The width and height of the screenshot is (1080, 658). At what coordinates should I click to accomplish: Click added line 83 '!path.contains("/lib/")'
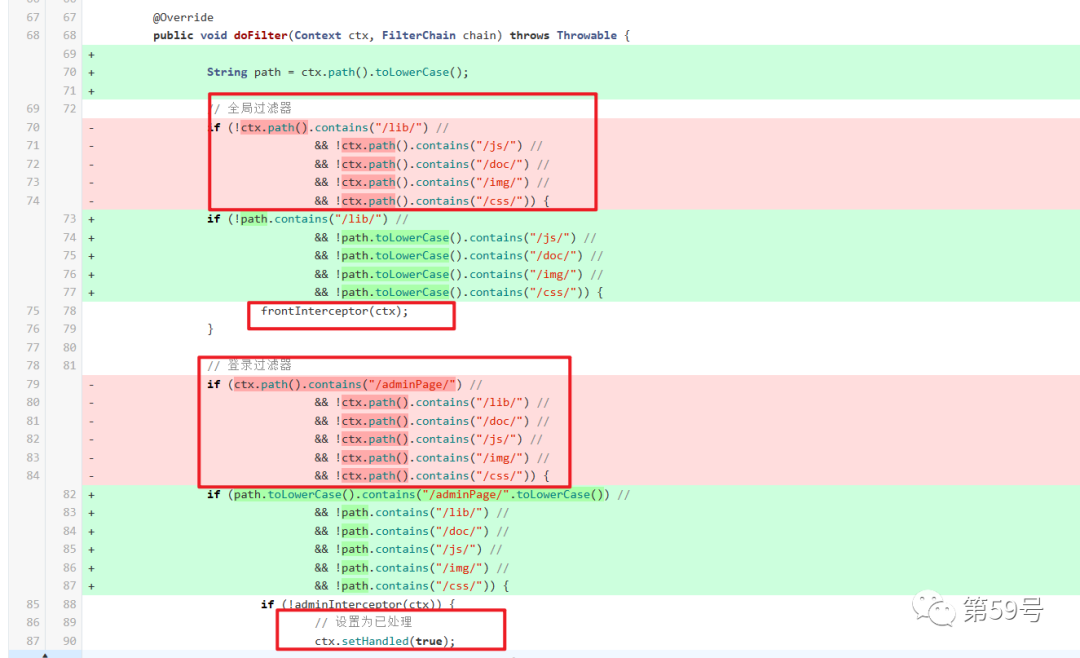412,513
